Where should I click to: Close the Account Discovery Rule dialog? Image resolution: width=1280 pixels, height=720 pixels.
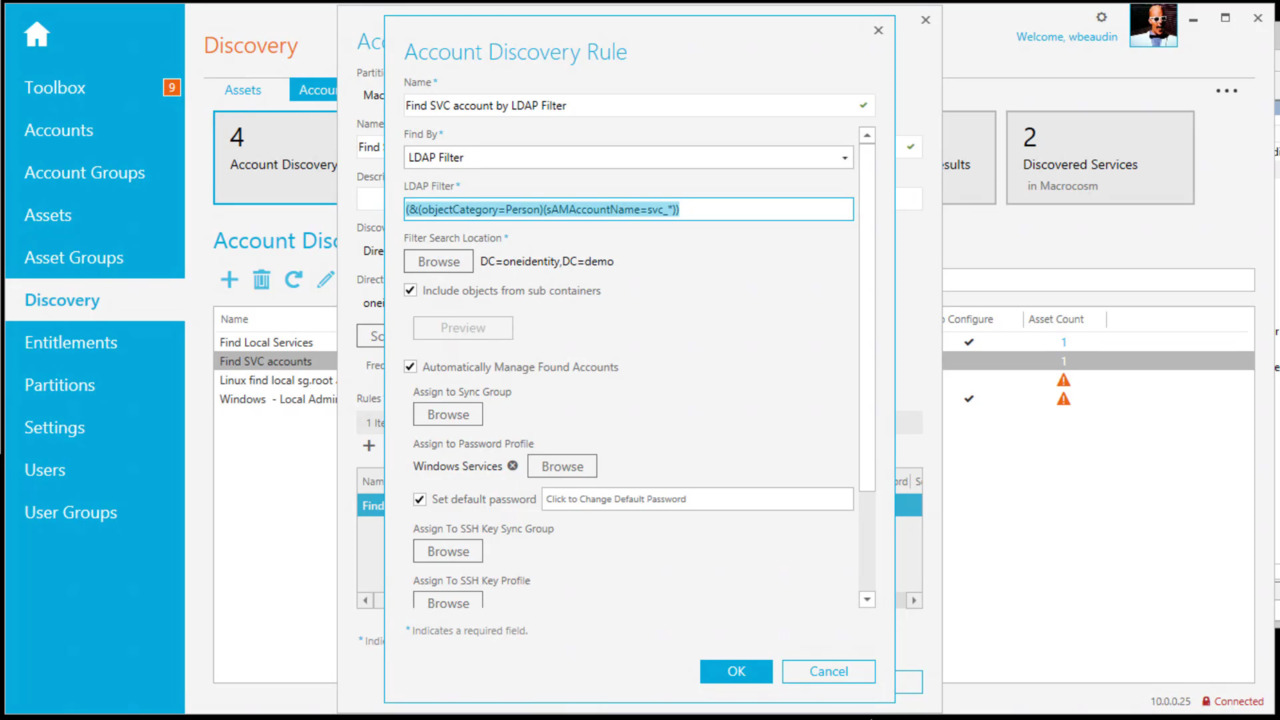click(878, 31)
